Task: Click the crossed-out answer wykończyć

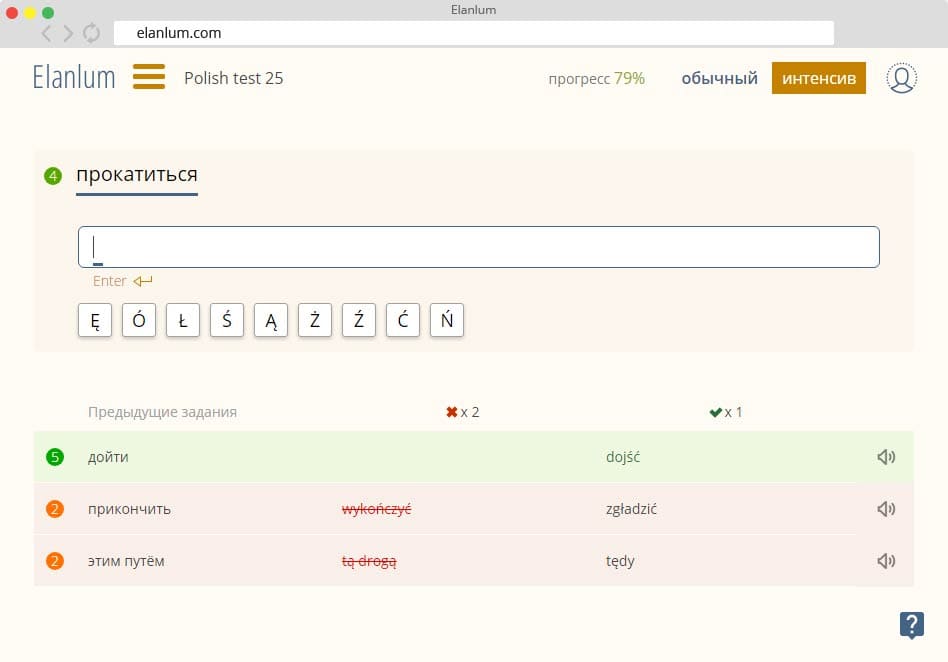Action: pos(377,509)
